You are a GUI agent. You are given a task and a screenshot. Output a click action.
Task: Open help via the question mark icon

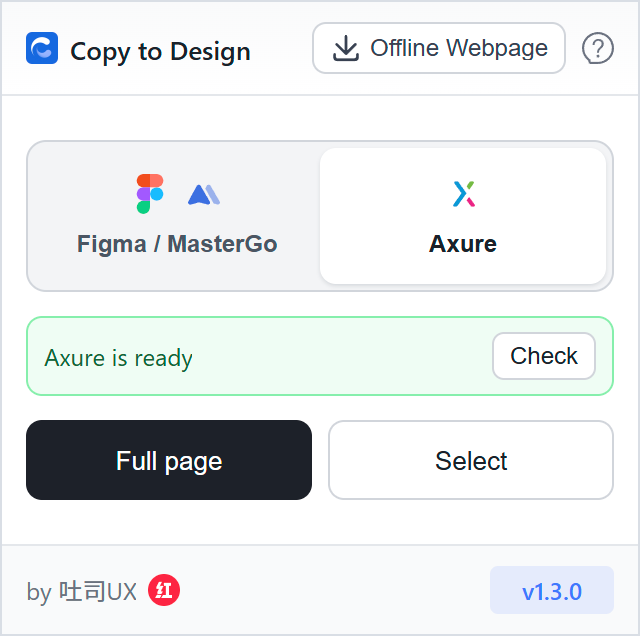(597, 48)
